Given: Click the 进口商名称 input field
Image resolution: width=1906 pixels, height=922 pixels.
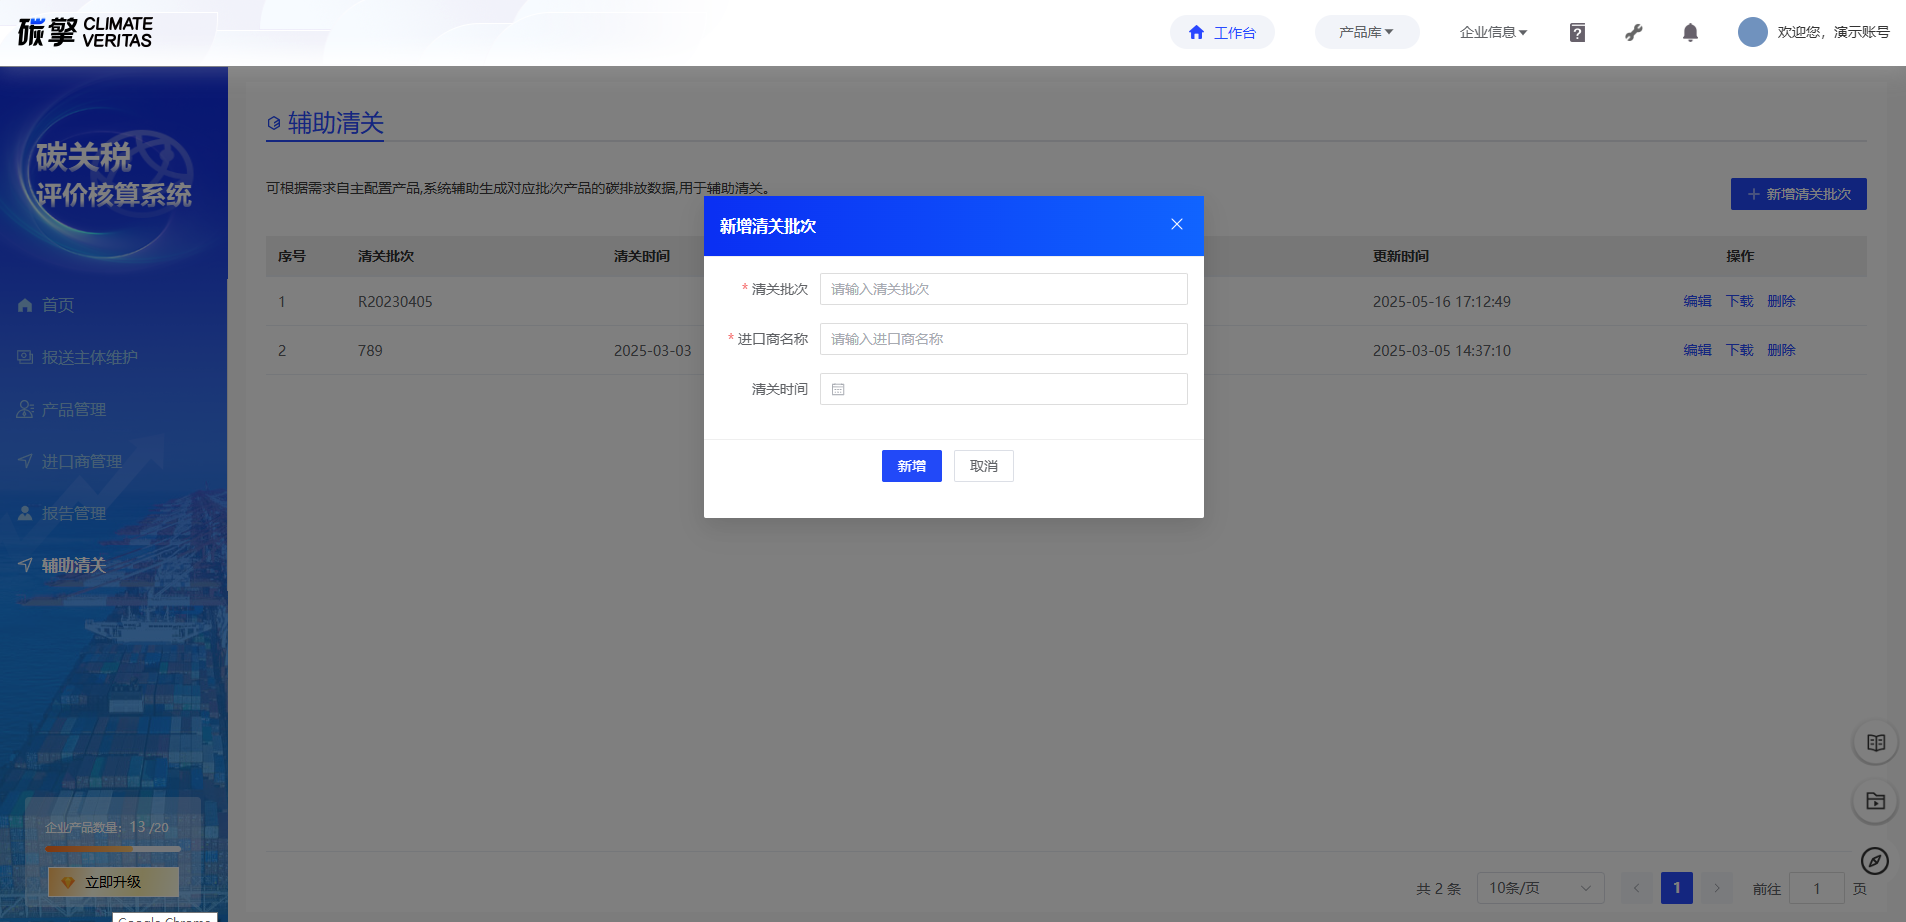Looking at the screenshot, I should pyautogui.click(x=1003, y=339).
